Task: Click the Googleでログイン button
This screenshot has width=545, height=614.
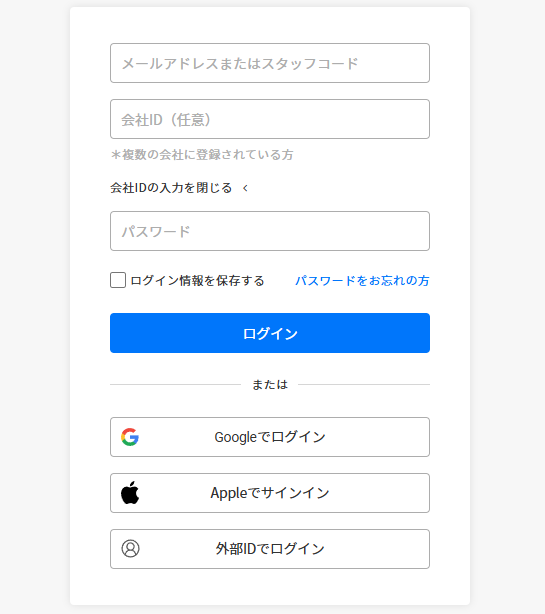Action: click(270, 437)
